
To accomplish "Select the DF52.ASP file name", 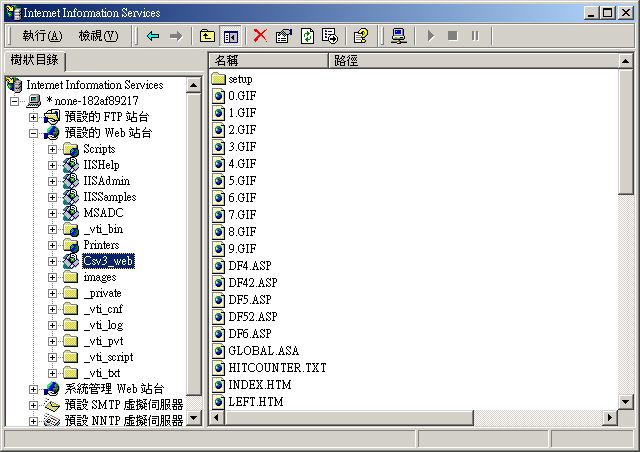I will [x=253, y=317].
